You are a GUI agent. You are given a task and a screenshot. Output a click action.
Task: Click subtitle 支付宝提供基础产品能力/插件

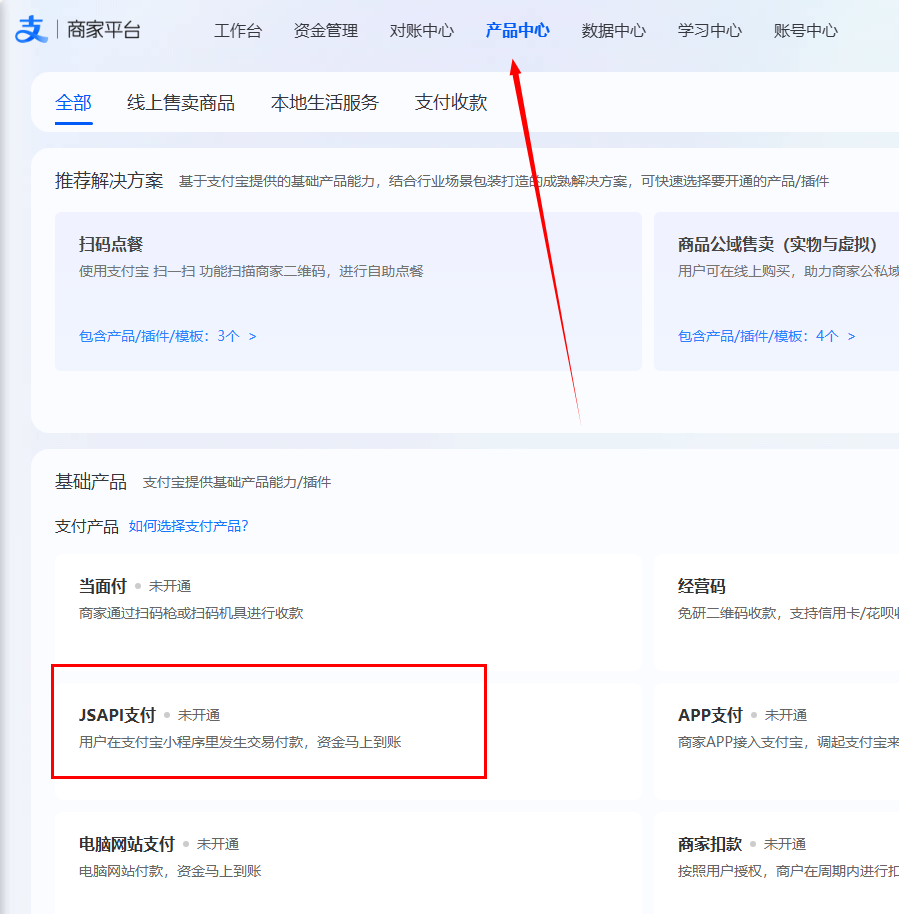click(237, 483)
